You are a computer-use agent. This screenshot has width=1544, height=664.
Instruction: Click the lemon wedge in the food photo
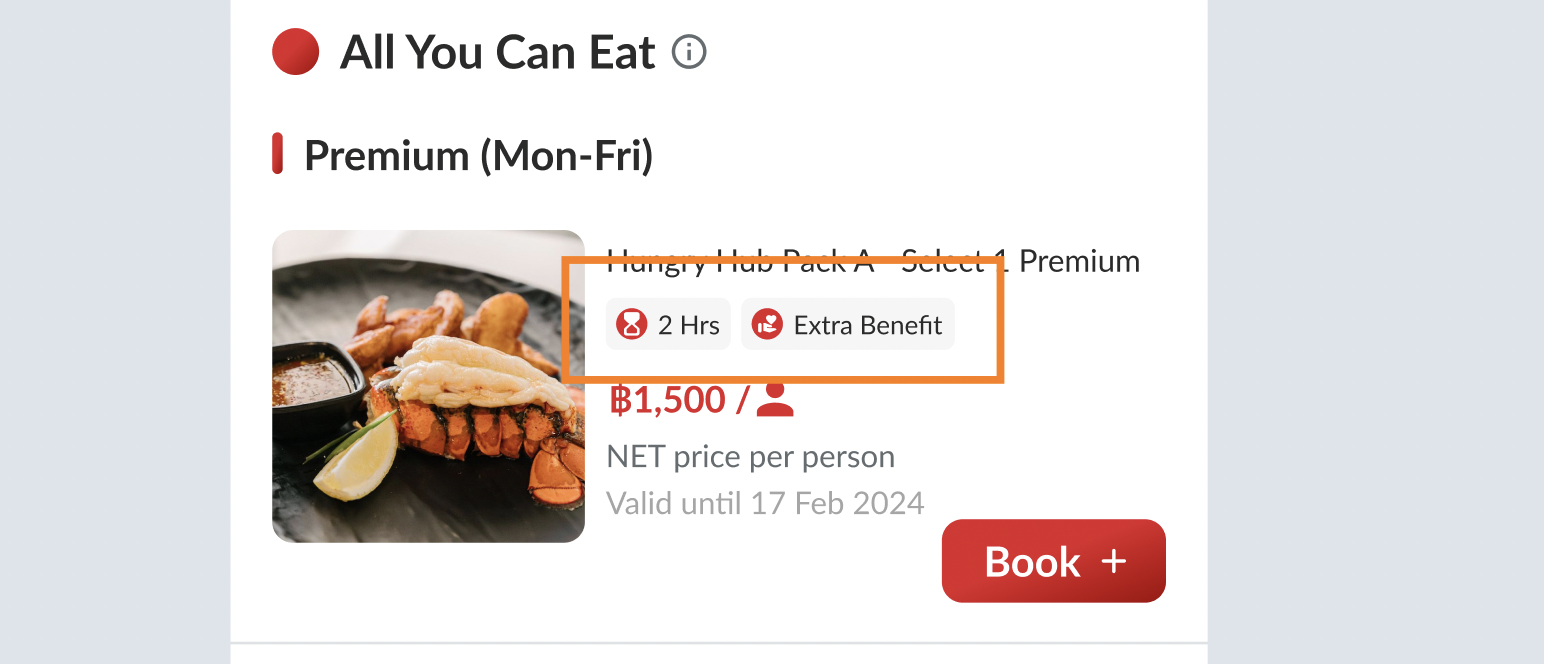(x=356, y=464)
